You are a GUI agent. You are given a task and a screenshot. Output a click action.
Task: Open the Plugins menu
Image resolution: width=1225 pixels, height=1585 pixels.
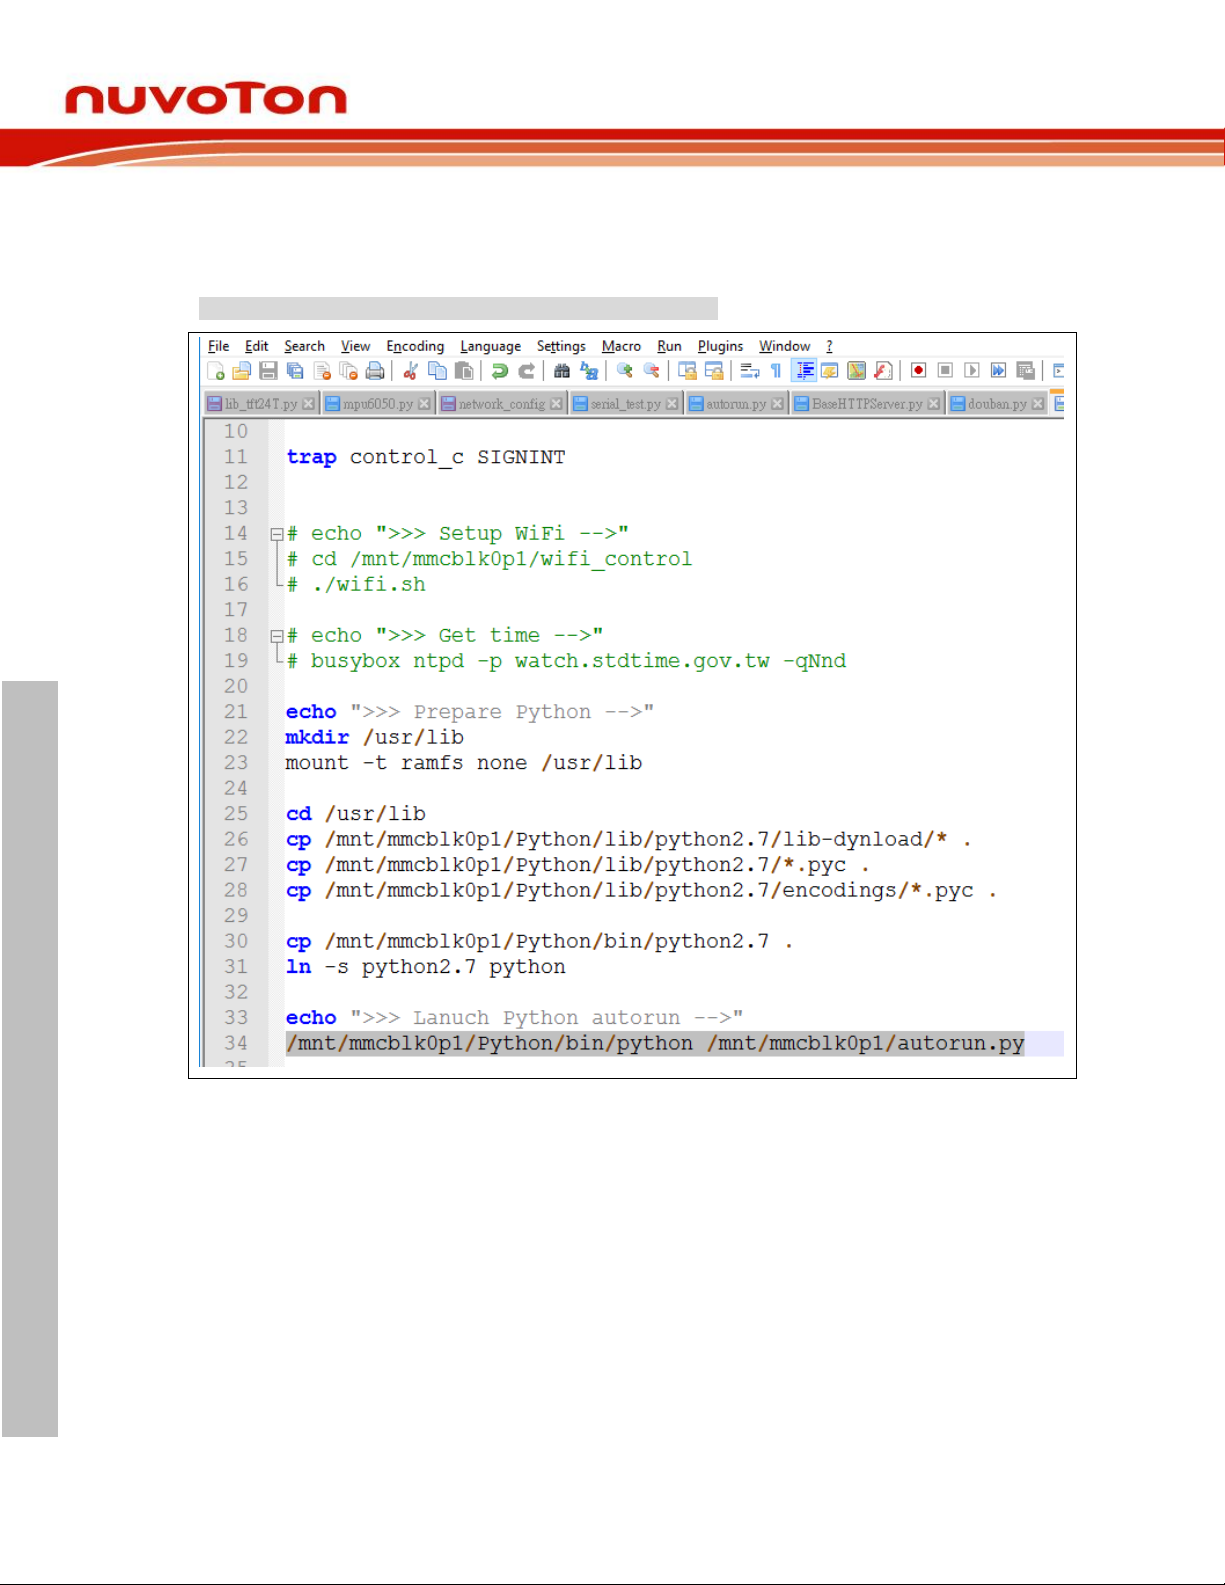720,346
